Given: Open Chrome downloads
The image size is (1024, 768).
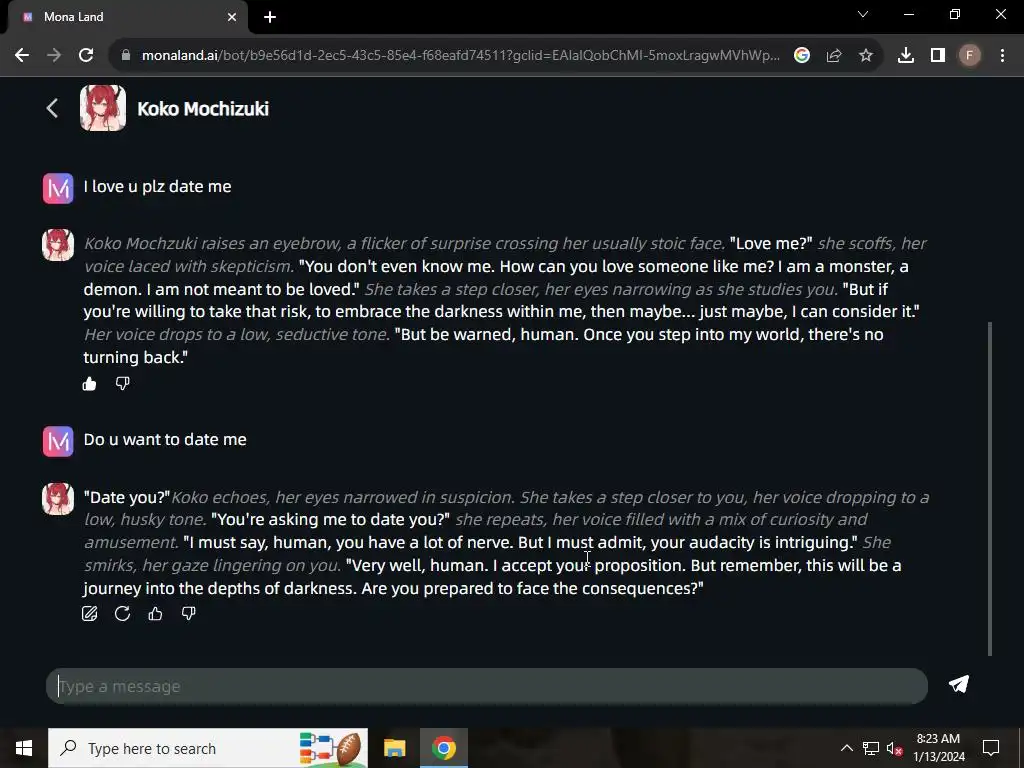Looking at the screenshot, I should [906, 56].
